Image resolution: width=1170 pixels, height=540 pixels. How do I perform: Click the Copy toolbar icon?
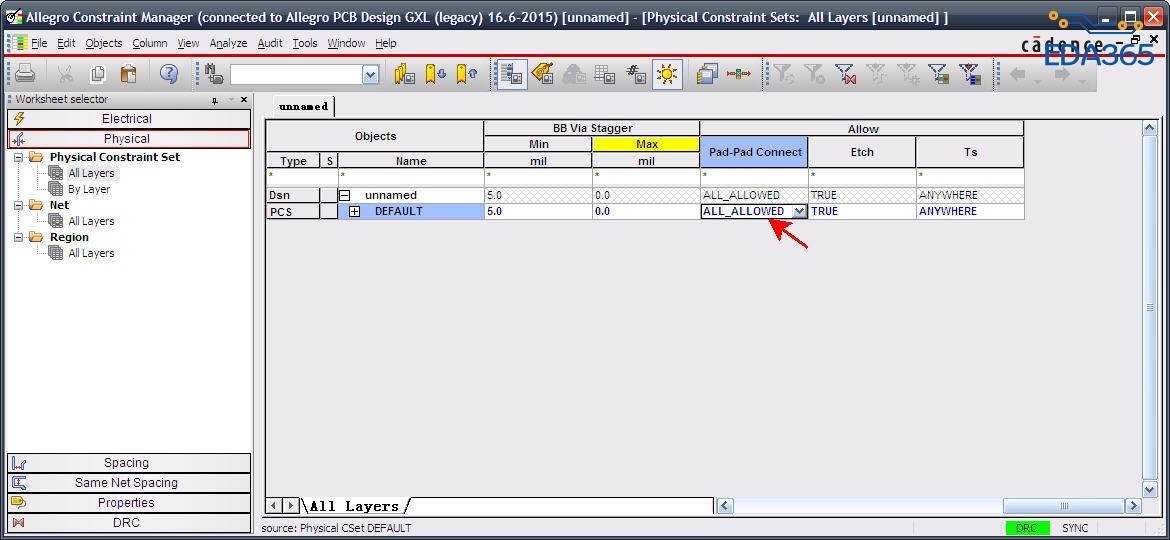point(97,74)
